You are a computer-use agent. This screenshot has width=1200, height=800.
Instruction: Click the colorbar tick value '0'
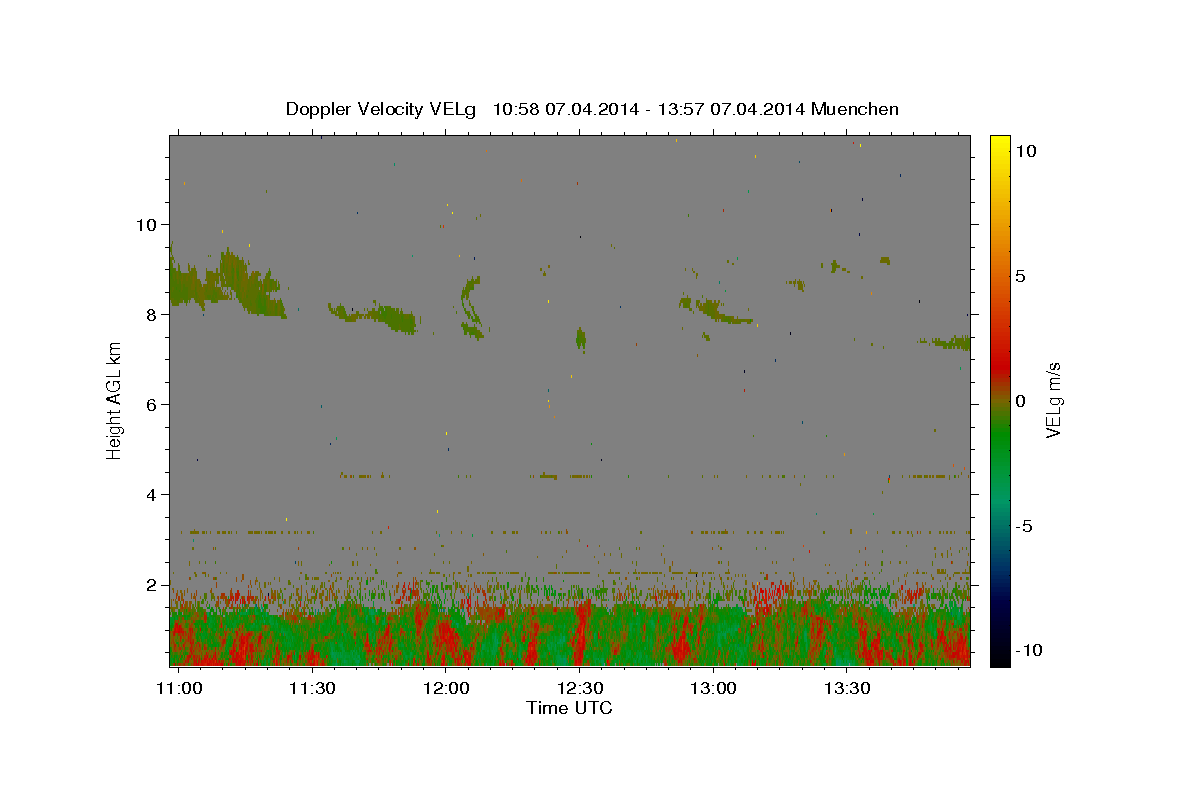pos(1019,401)
